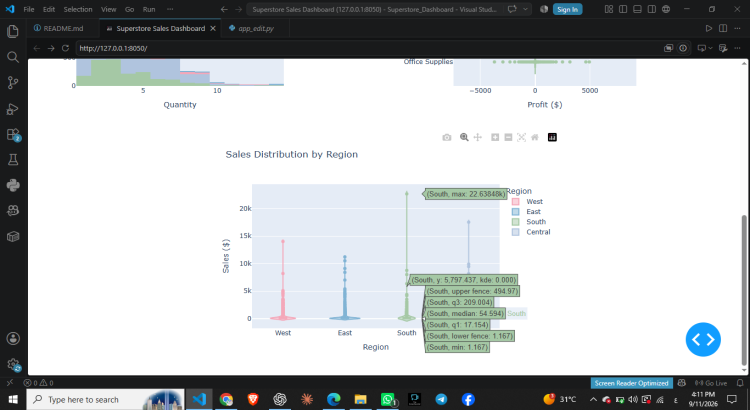750x410 pixels.
Task: Run the file with play icon
Action: 708,28
